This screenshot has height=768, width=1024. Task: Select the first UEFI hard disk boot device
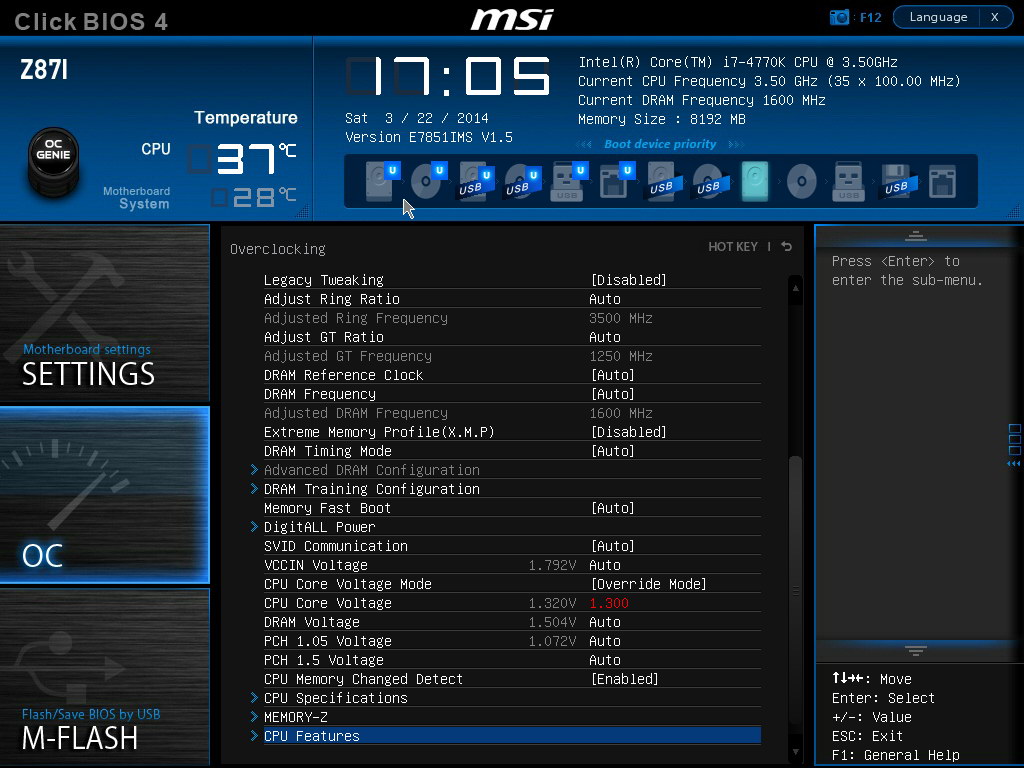coord(381,180)
